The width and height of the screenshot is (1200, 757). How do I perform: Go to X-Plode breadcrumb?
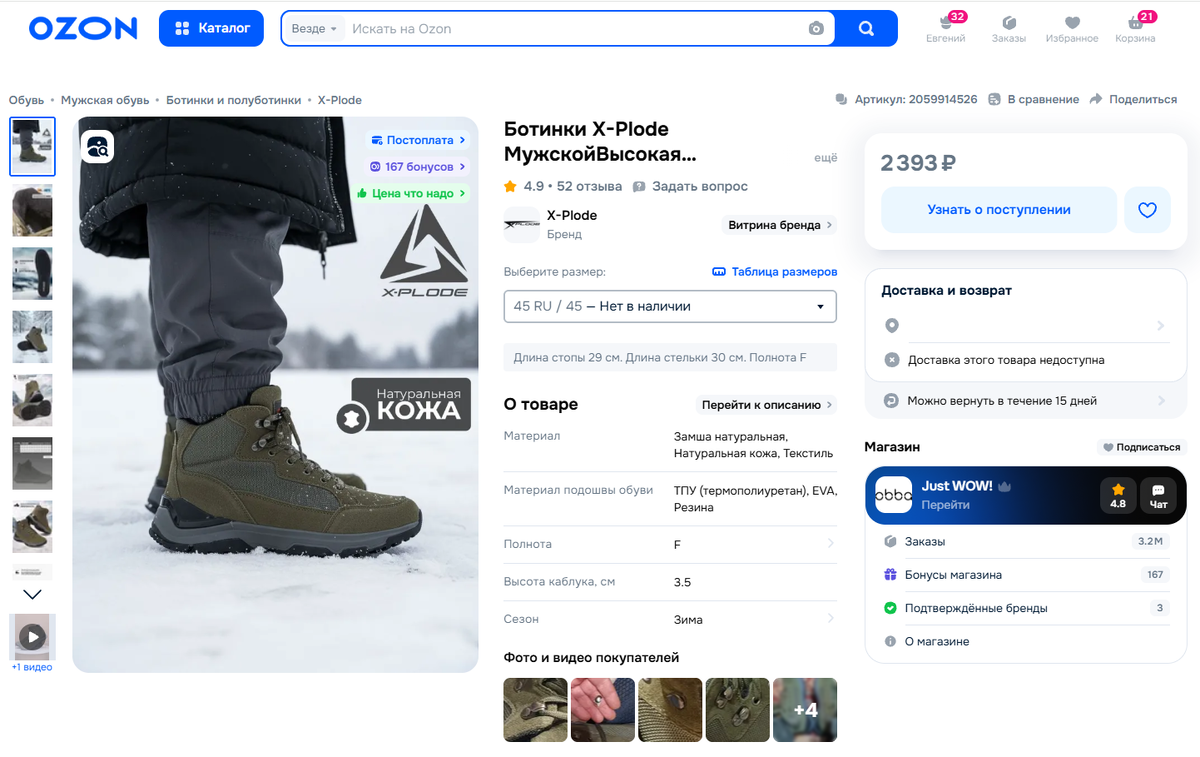pyautogui.click(x=340, y=100)
